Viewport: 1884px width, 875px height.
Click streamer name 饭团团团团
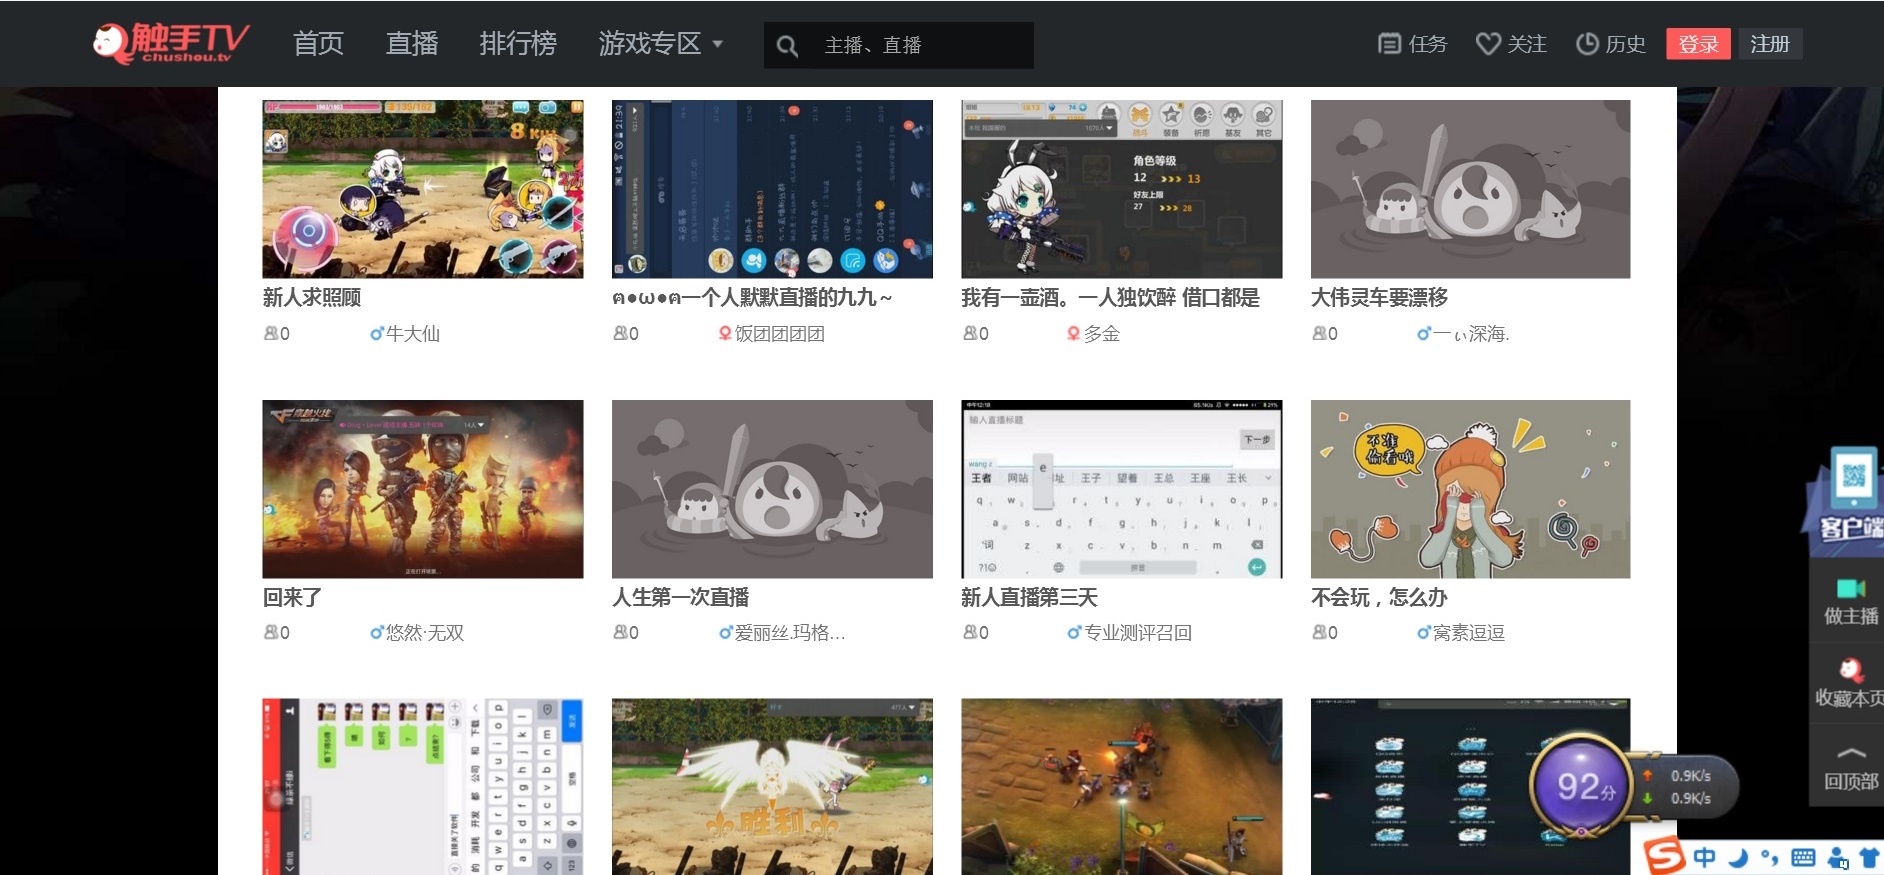point(780,333)
